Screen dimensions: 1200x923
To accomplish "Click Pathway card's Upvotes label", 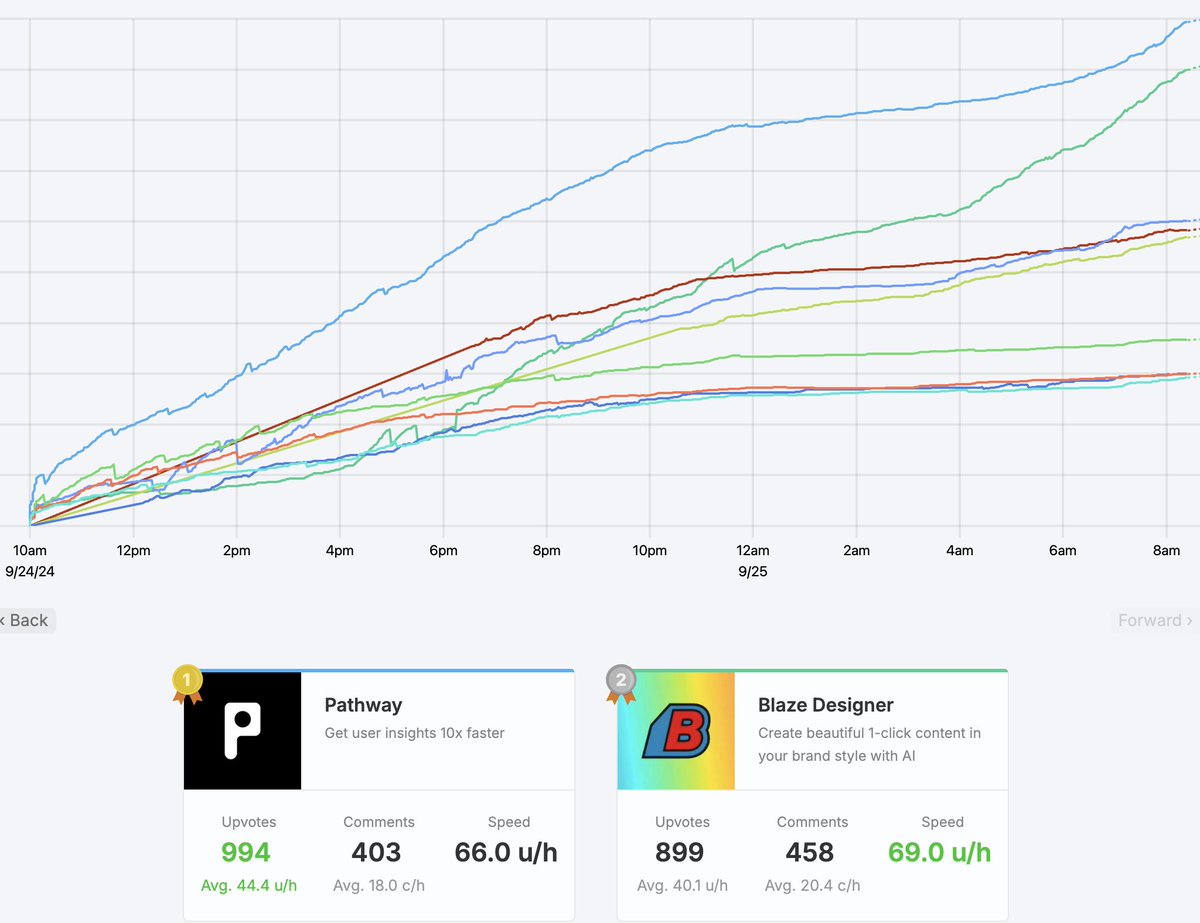I will (249, 822).
